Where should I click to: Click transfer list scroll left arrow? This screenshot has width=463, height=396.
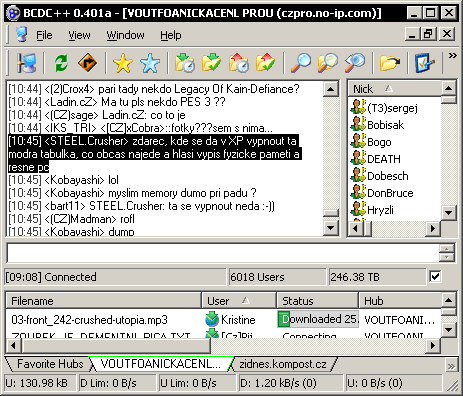tap(14, 345)
